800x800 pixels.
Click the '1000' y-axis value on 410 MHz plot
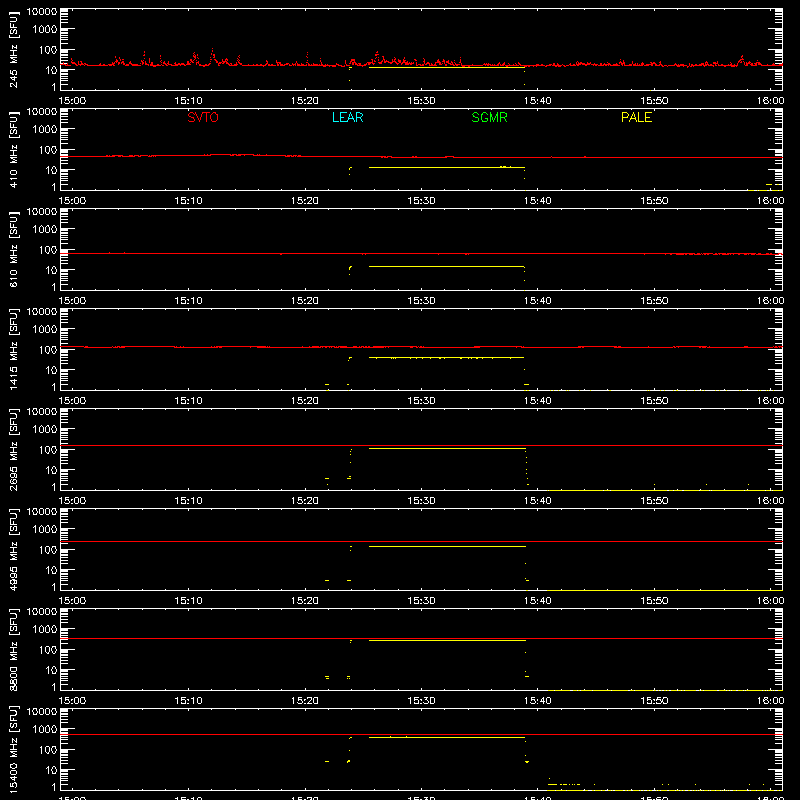[x=45, y=130]
